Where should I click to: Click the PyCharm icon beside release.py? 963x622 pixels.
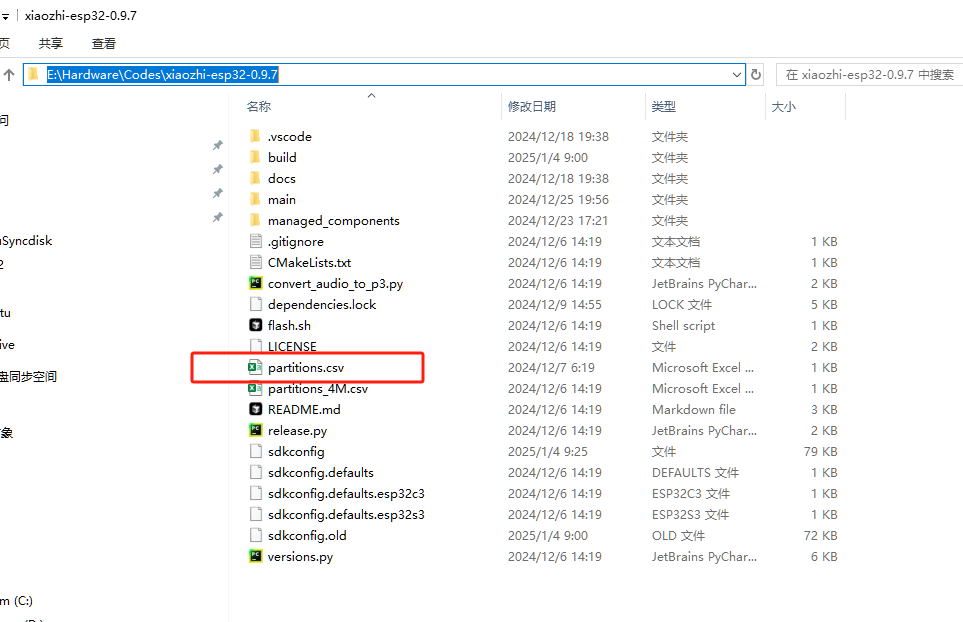(x=255, y=430)
